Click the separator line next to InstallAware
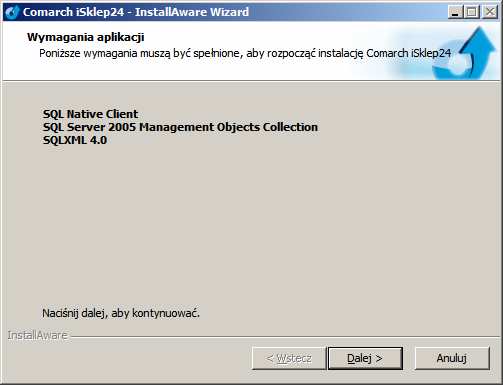The image size is (503, 385). pos(285,336)
